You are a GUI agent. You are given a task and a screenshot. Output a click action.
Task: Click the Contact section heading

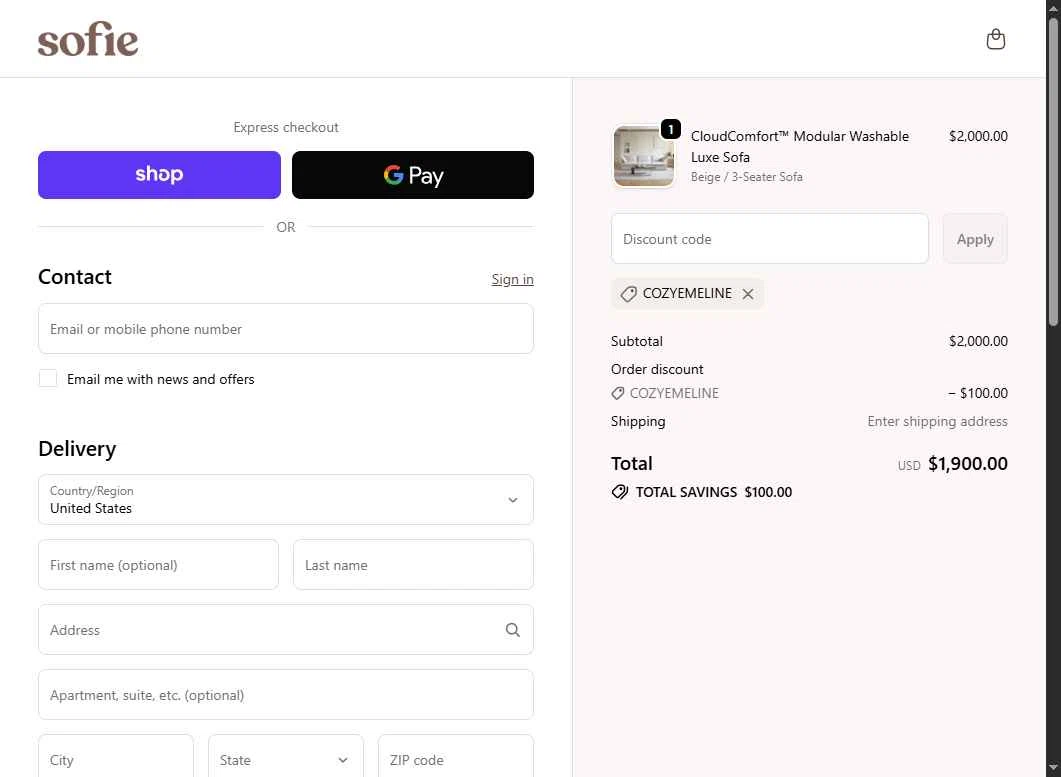point(74,277)
